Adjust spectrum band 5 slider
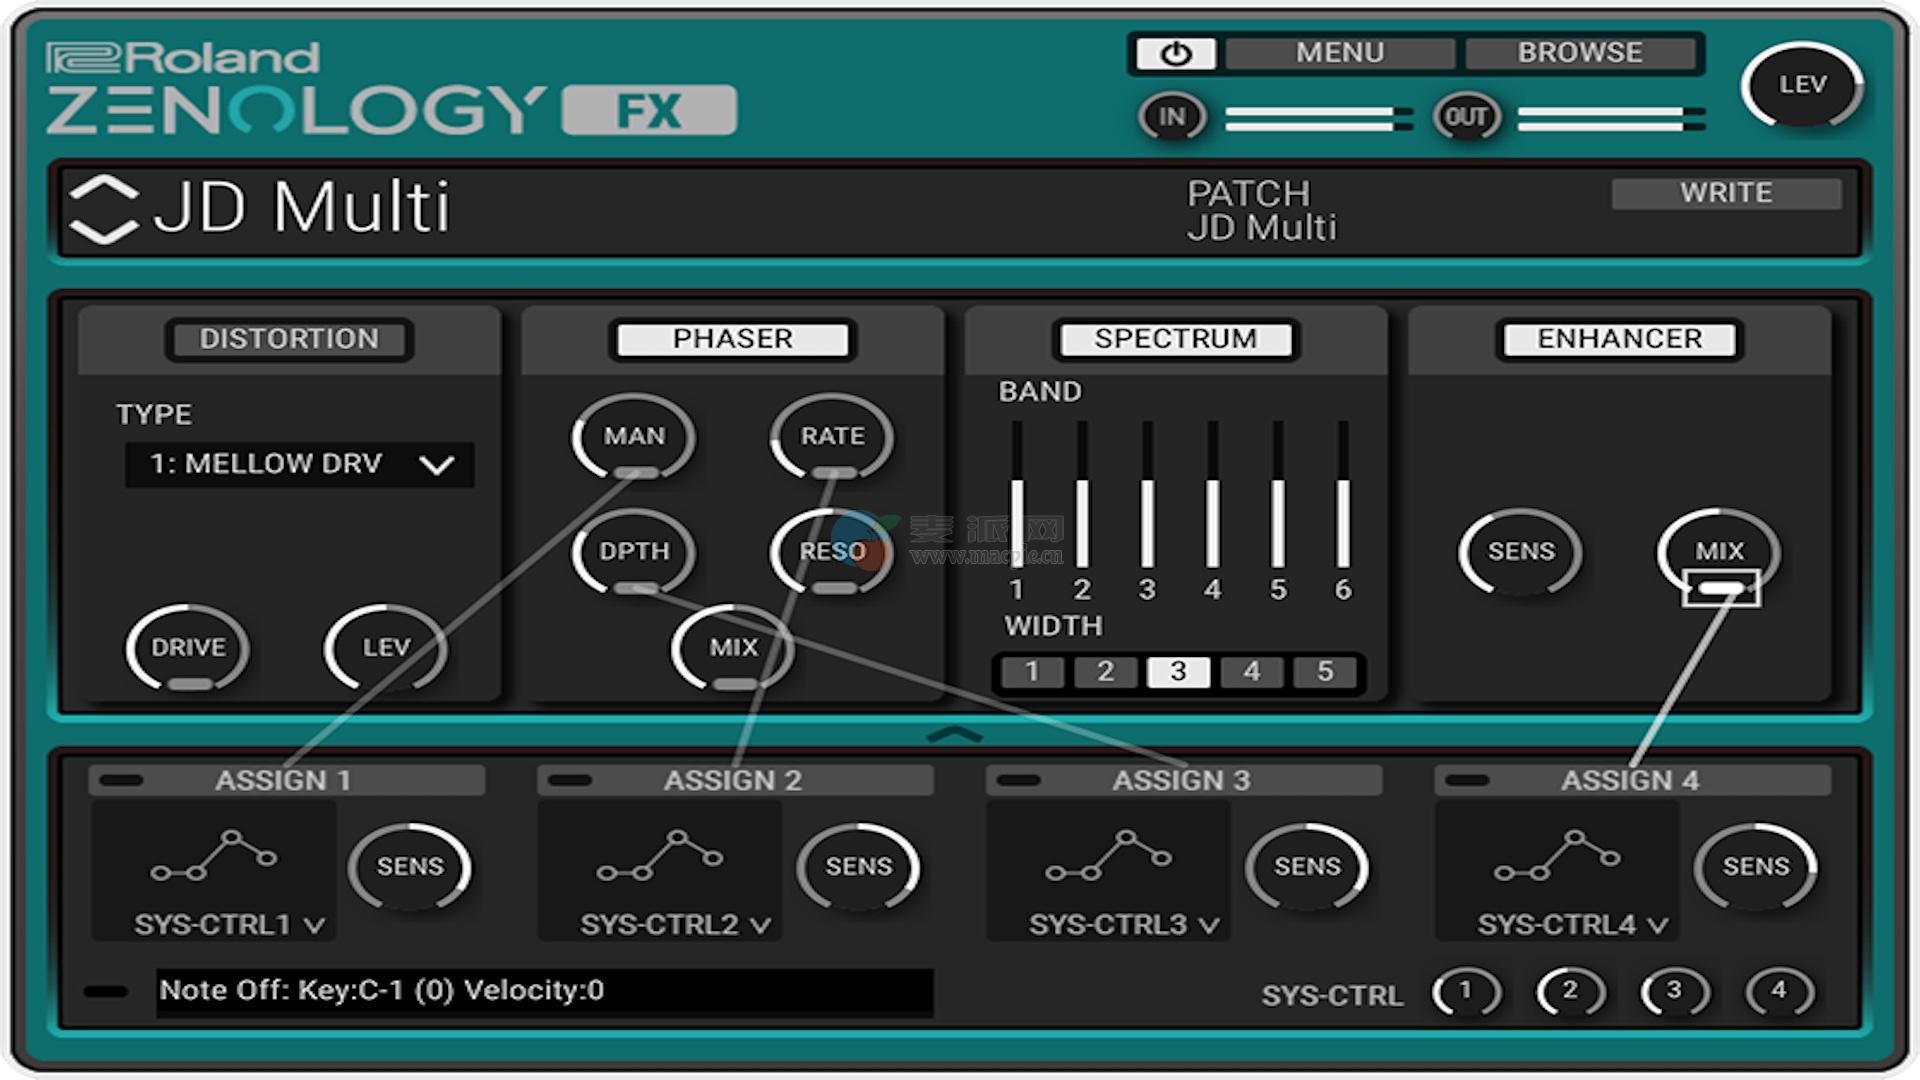 [1278, 495]
